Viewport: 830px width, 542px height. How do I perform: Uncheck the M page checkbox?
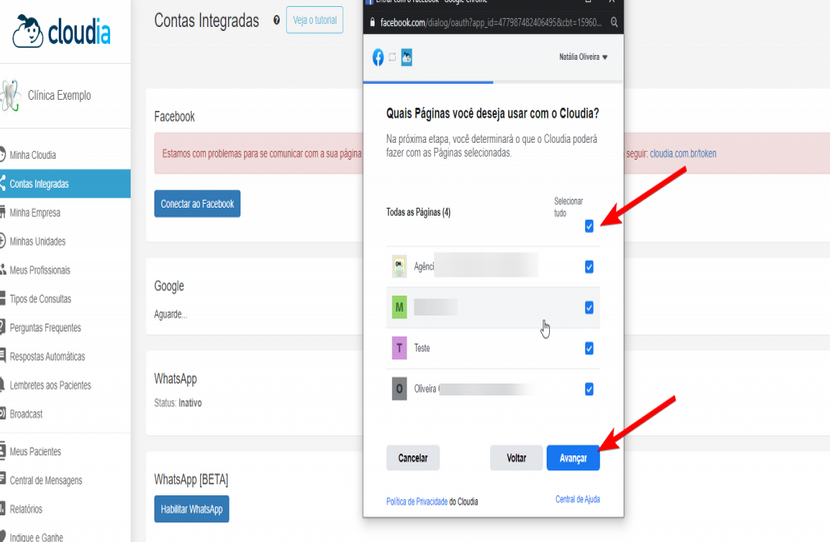[589, 308]
